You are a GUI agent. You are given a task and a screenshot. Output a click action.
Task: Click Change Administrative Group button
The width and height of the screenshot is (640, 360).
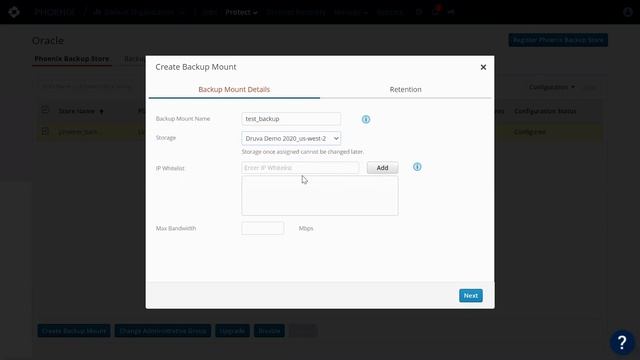(163, 331)
